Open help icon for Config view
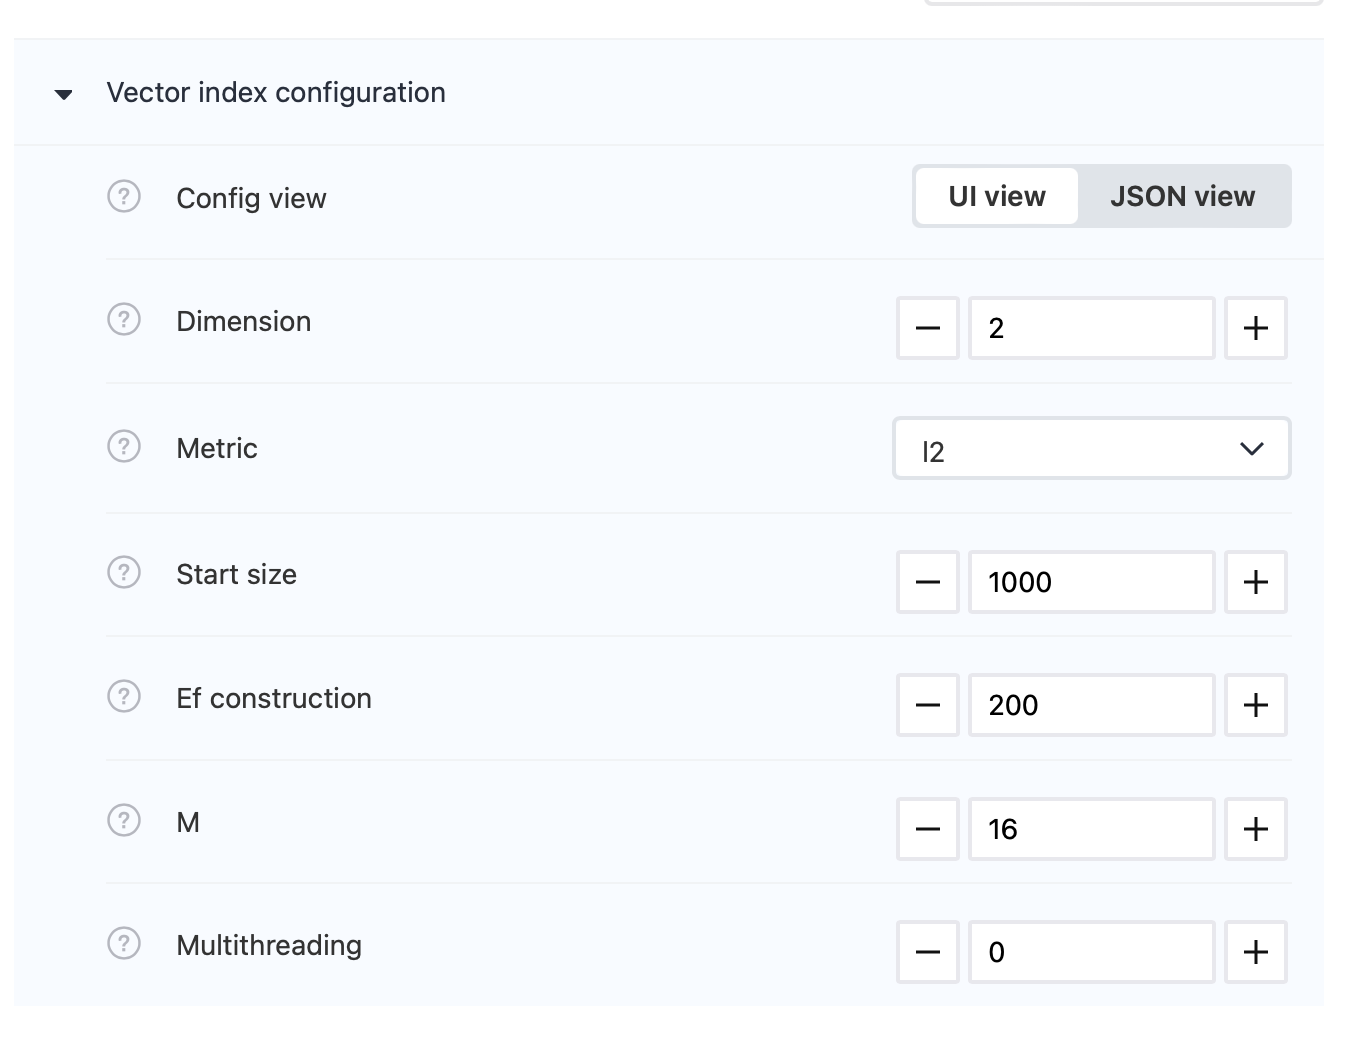 point(124,196)
